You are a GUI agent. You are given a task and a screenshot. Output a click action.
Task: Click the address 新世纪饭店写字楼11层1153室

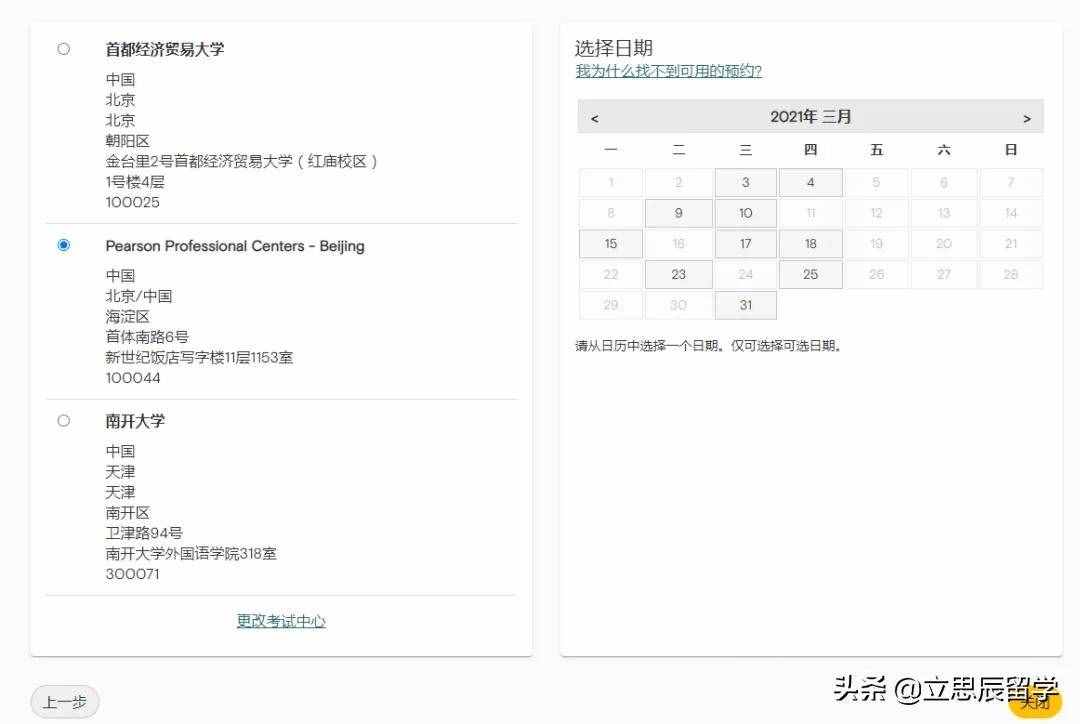[199, 358]
